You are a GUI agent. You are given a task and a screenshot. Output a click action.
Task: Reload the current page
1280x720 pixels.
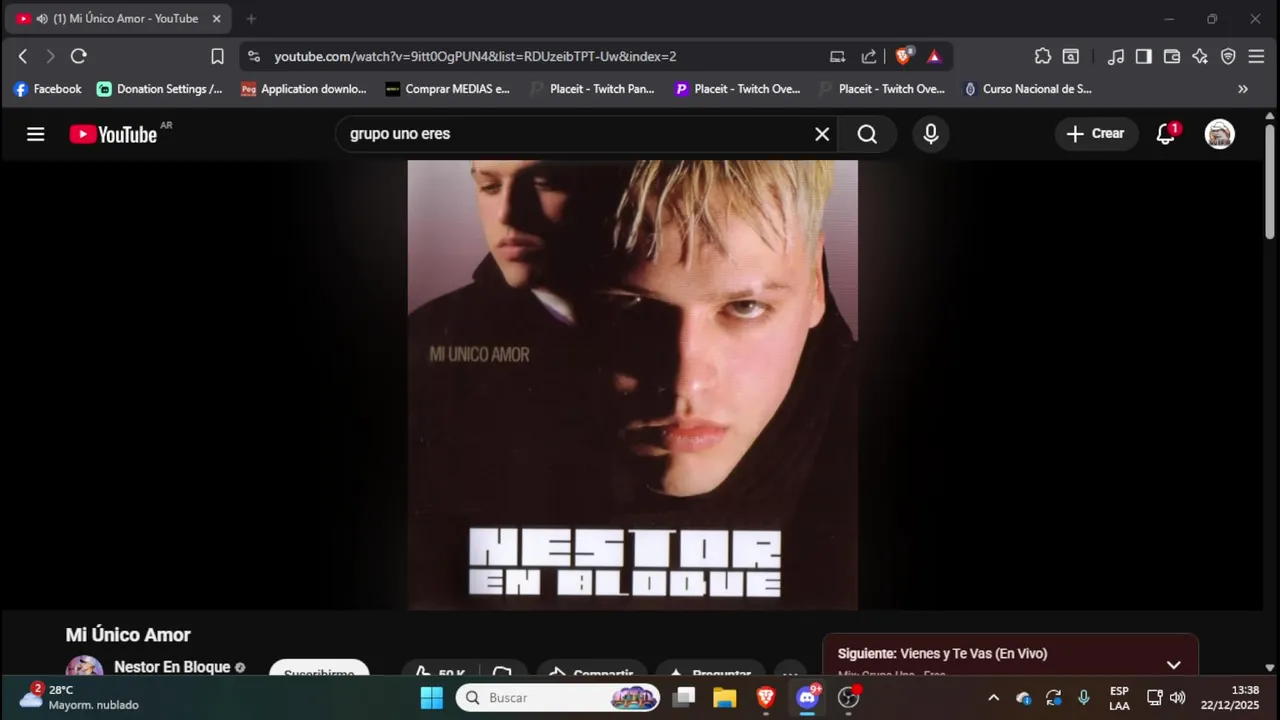(79, 57)
